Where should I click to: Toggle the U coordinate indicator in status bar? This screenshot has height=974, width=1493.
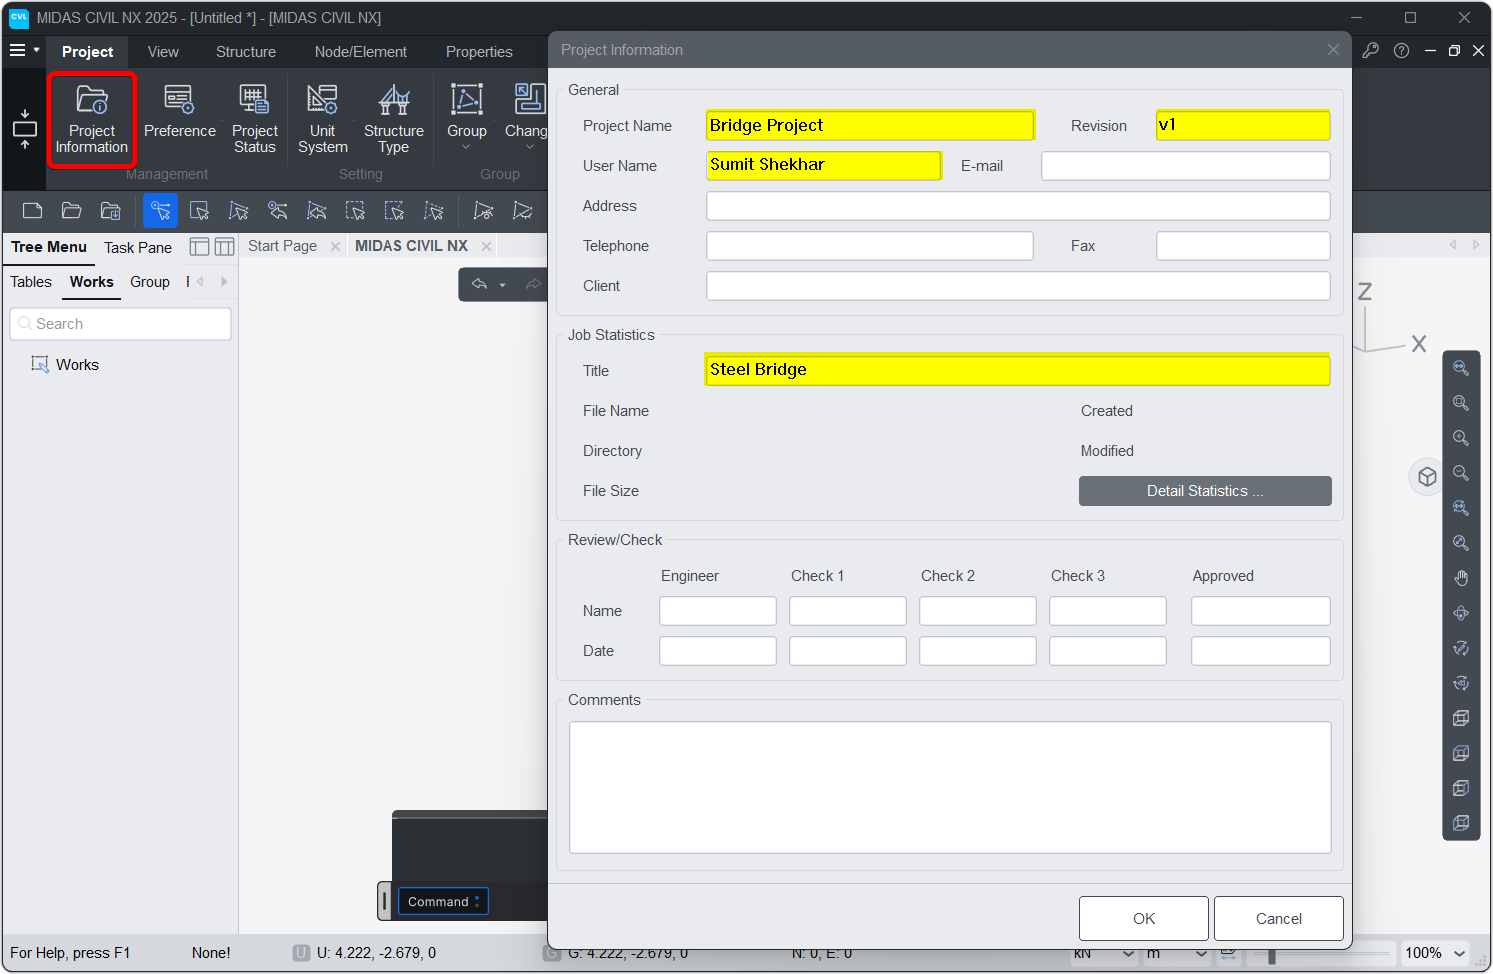pos(301,953)
